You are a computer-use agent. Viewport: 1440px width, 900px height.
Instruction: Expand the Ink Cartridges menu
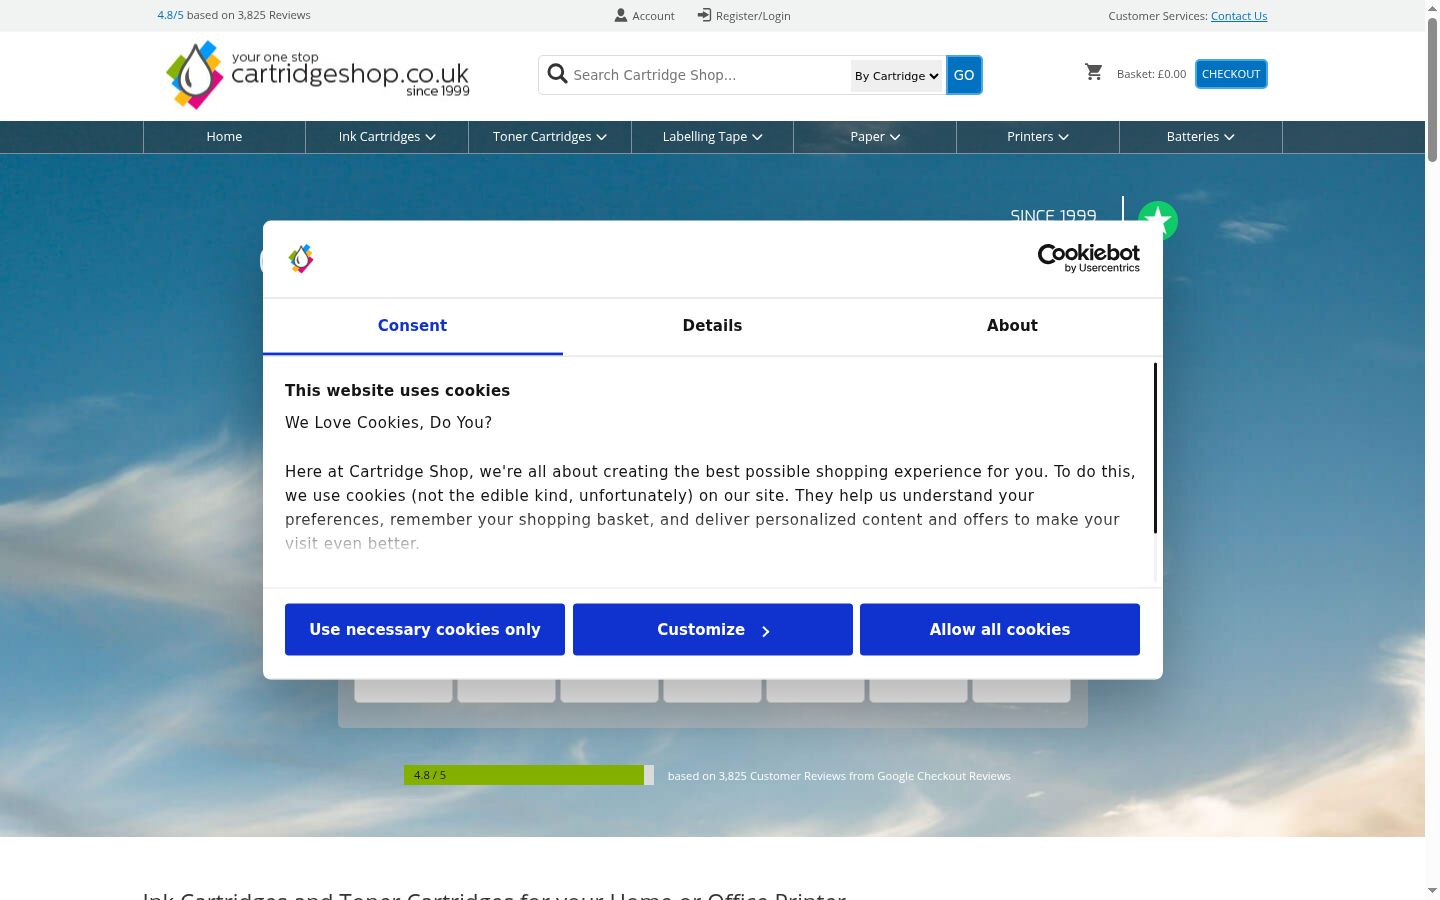(x=387, y=137)
